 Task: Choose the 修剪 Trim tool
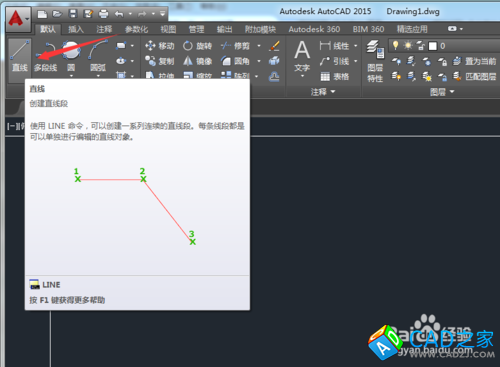[235, 46]
